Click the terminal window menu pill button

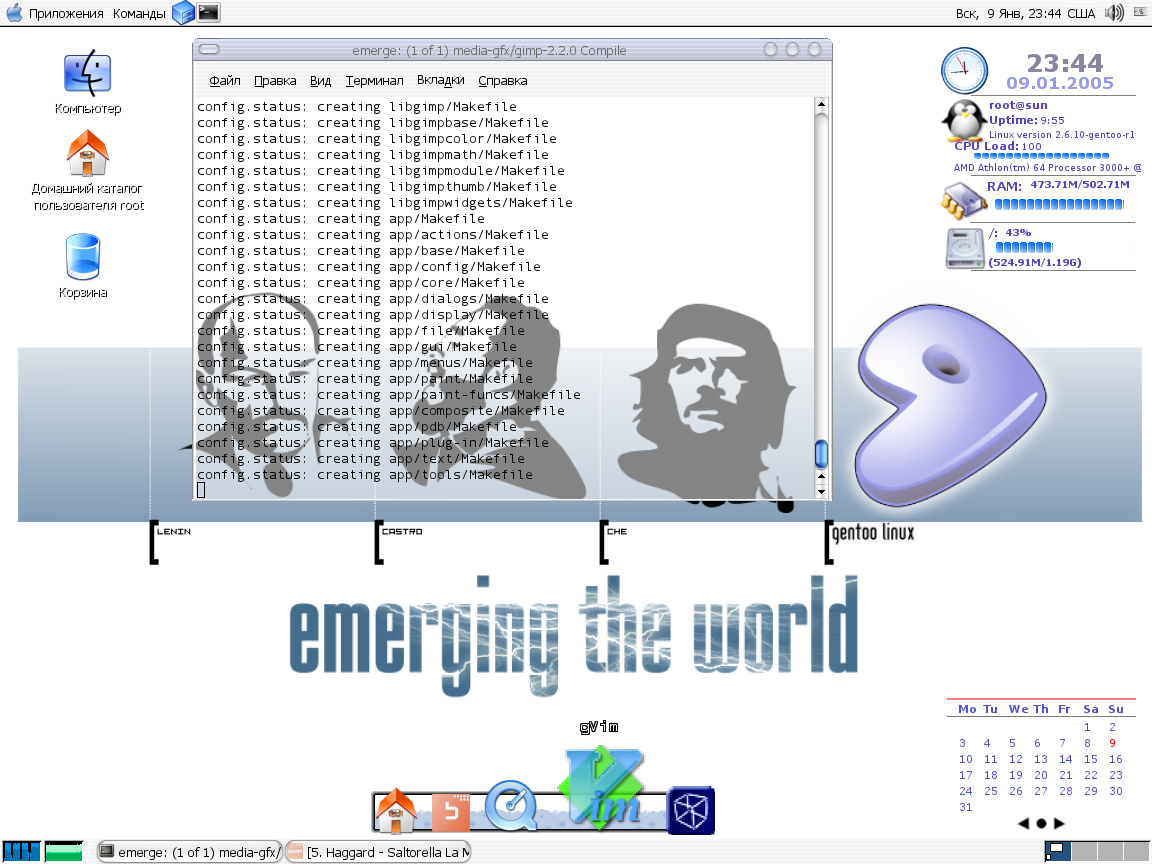[209, 49]
